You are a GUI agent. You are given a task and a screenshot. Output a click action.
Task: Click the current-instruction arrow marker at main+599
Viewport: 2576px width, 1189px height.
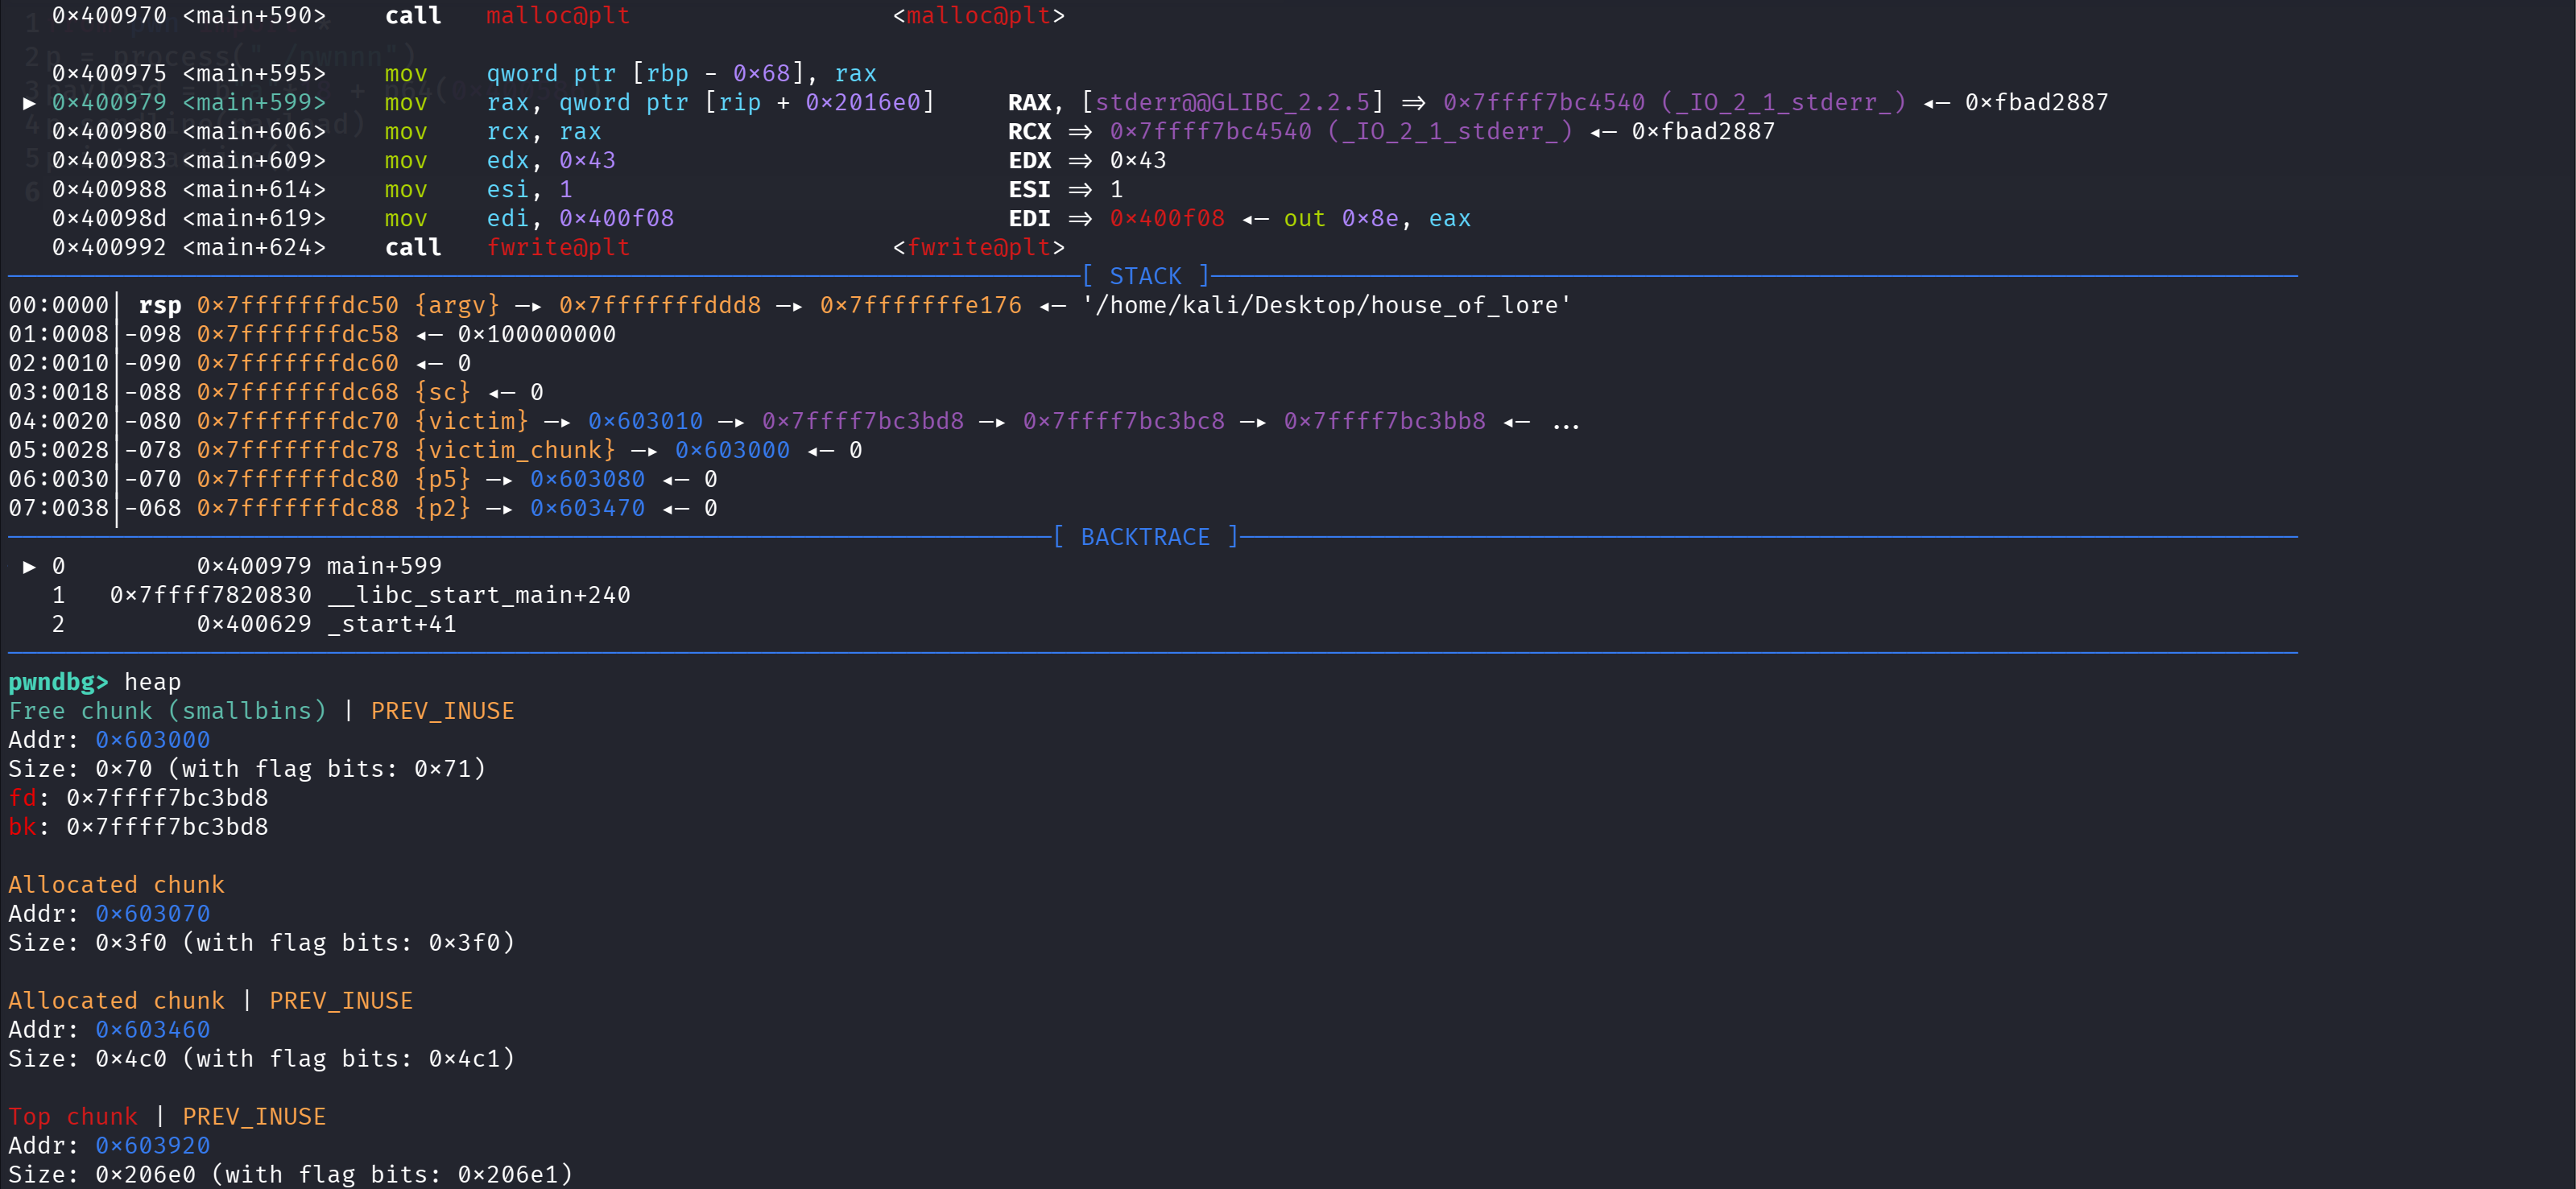pyautogui.click(x=29, y=102)
